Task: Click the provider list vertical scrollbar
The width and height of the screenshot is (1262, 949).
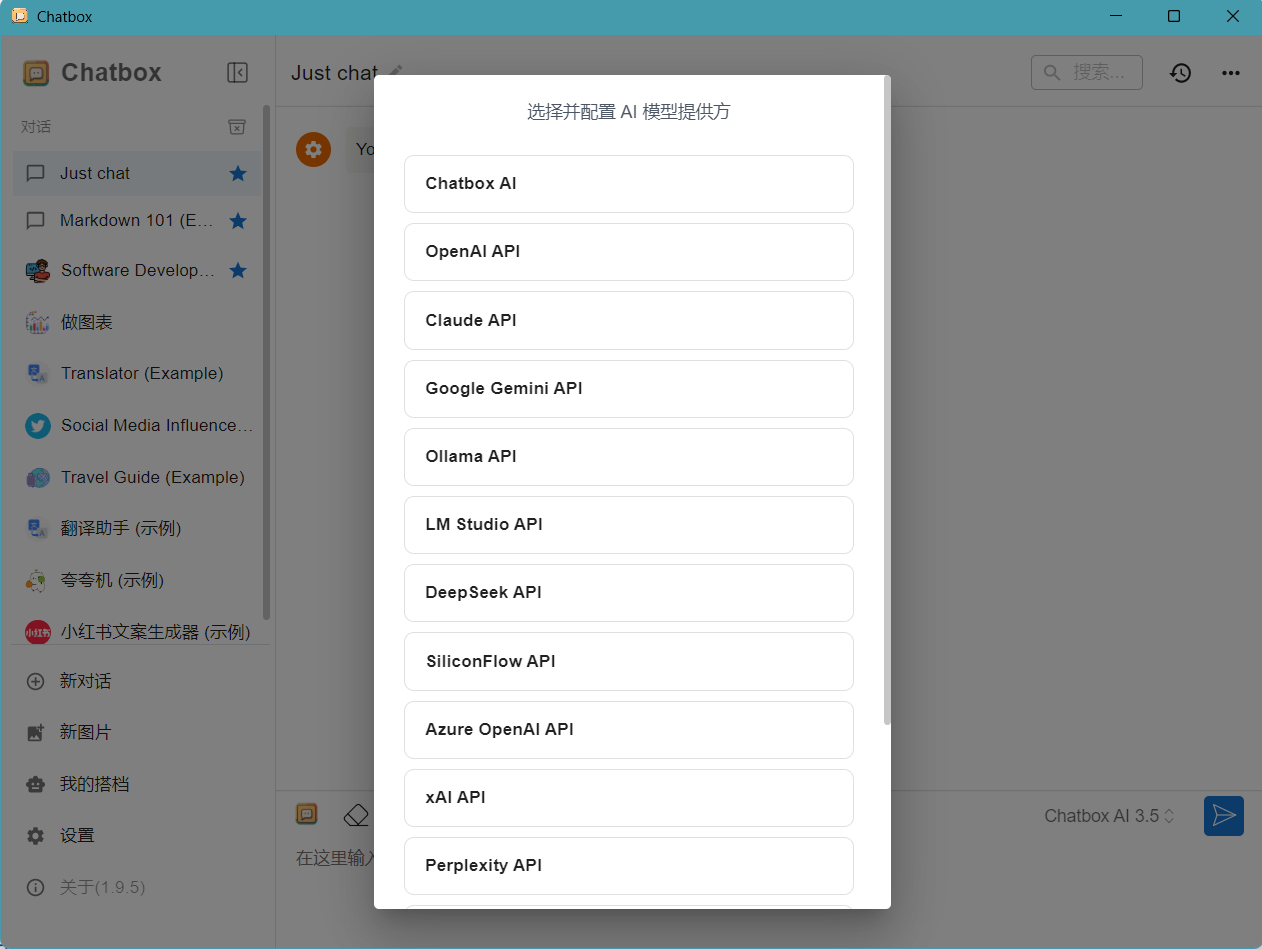Action: point(887,400)
